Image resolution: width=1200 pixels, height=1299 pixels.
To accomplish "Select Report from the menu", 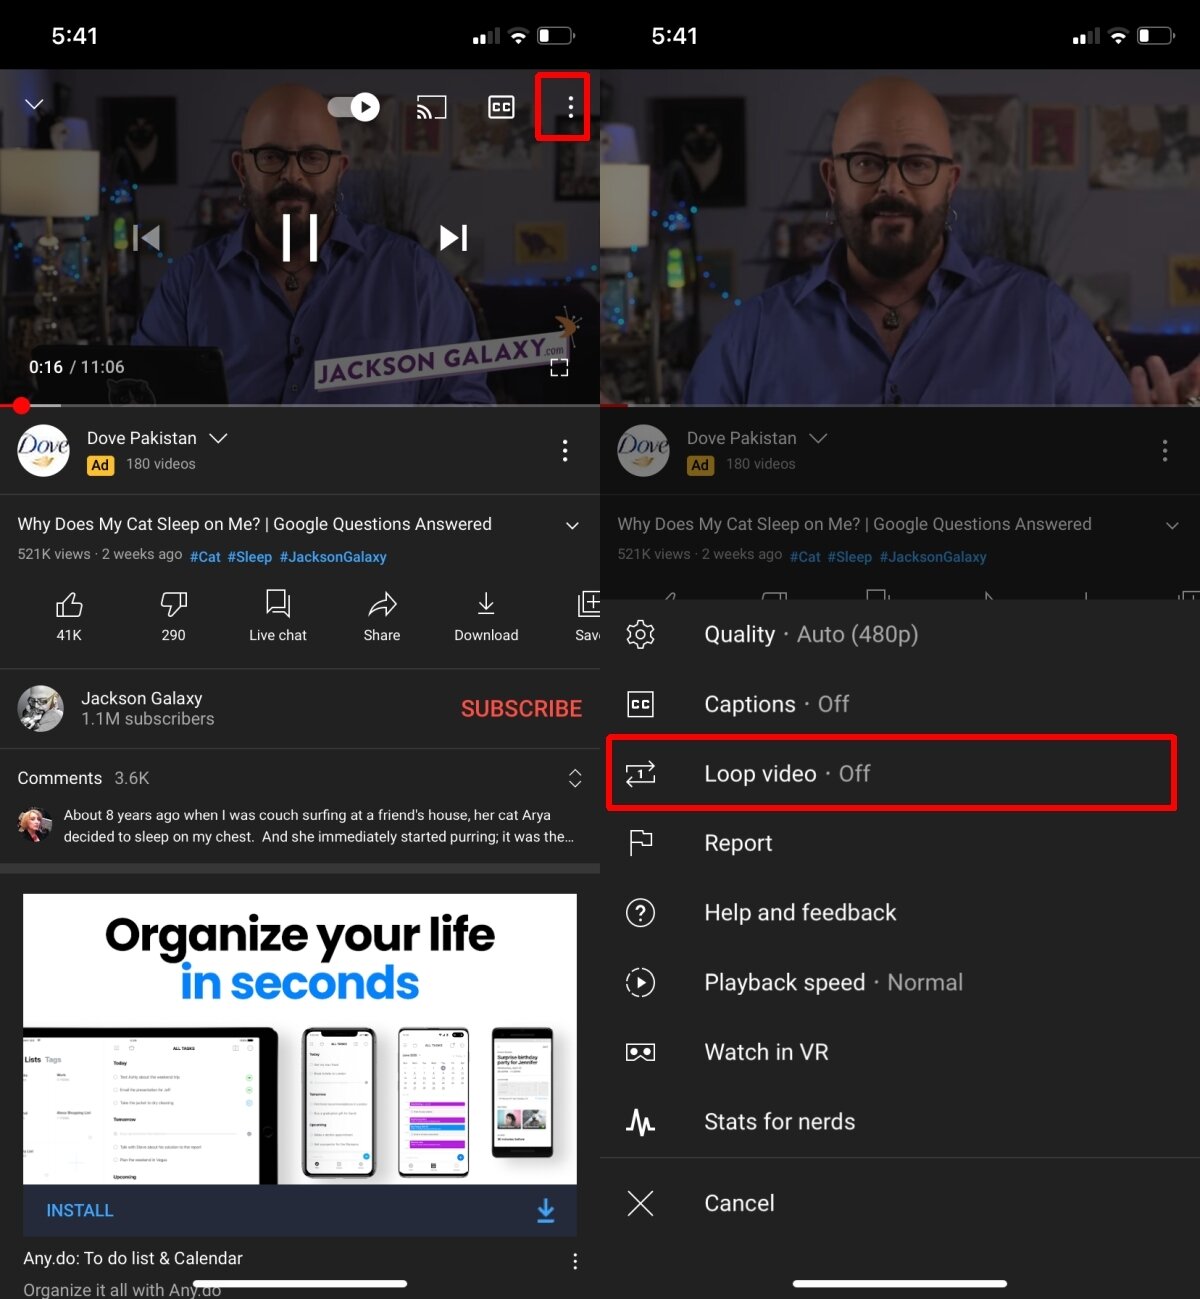I will click(738, 843).
